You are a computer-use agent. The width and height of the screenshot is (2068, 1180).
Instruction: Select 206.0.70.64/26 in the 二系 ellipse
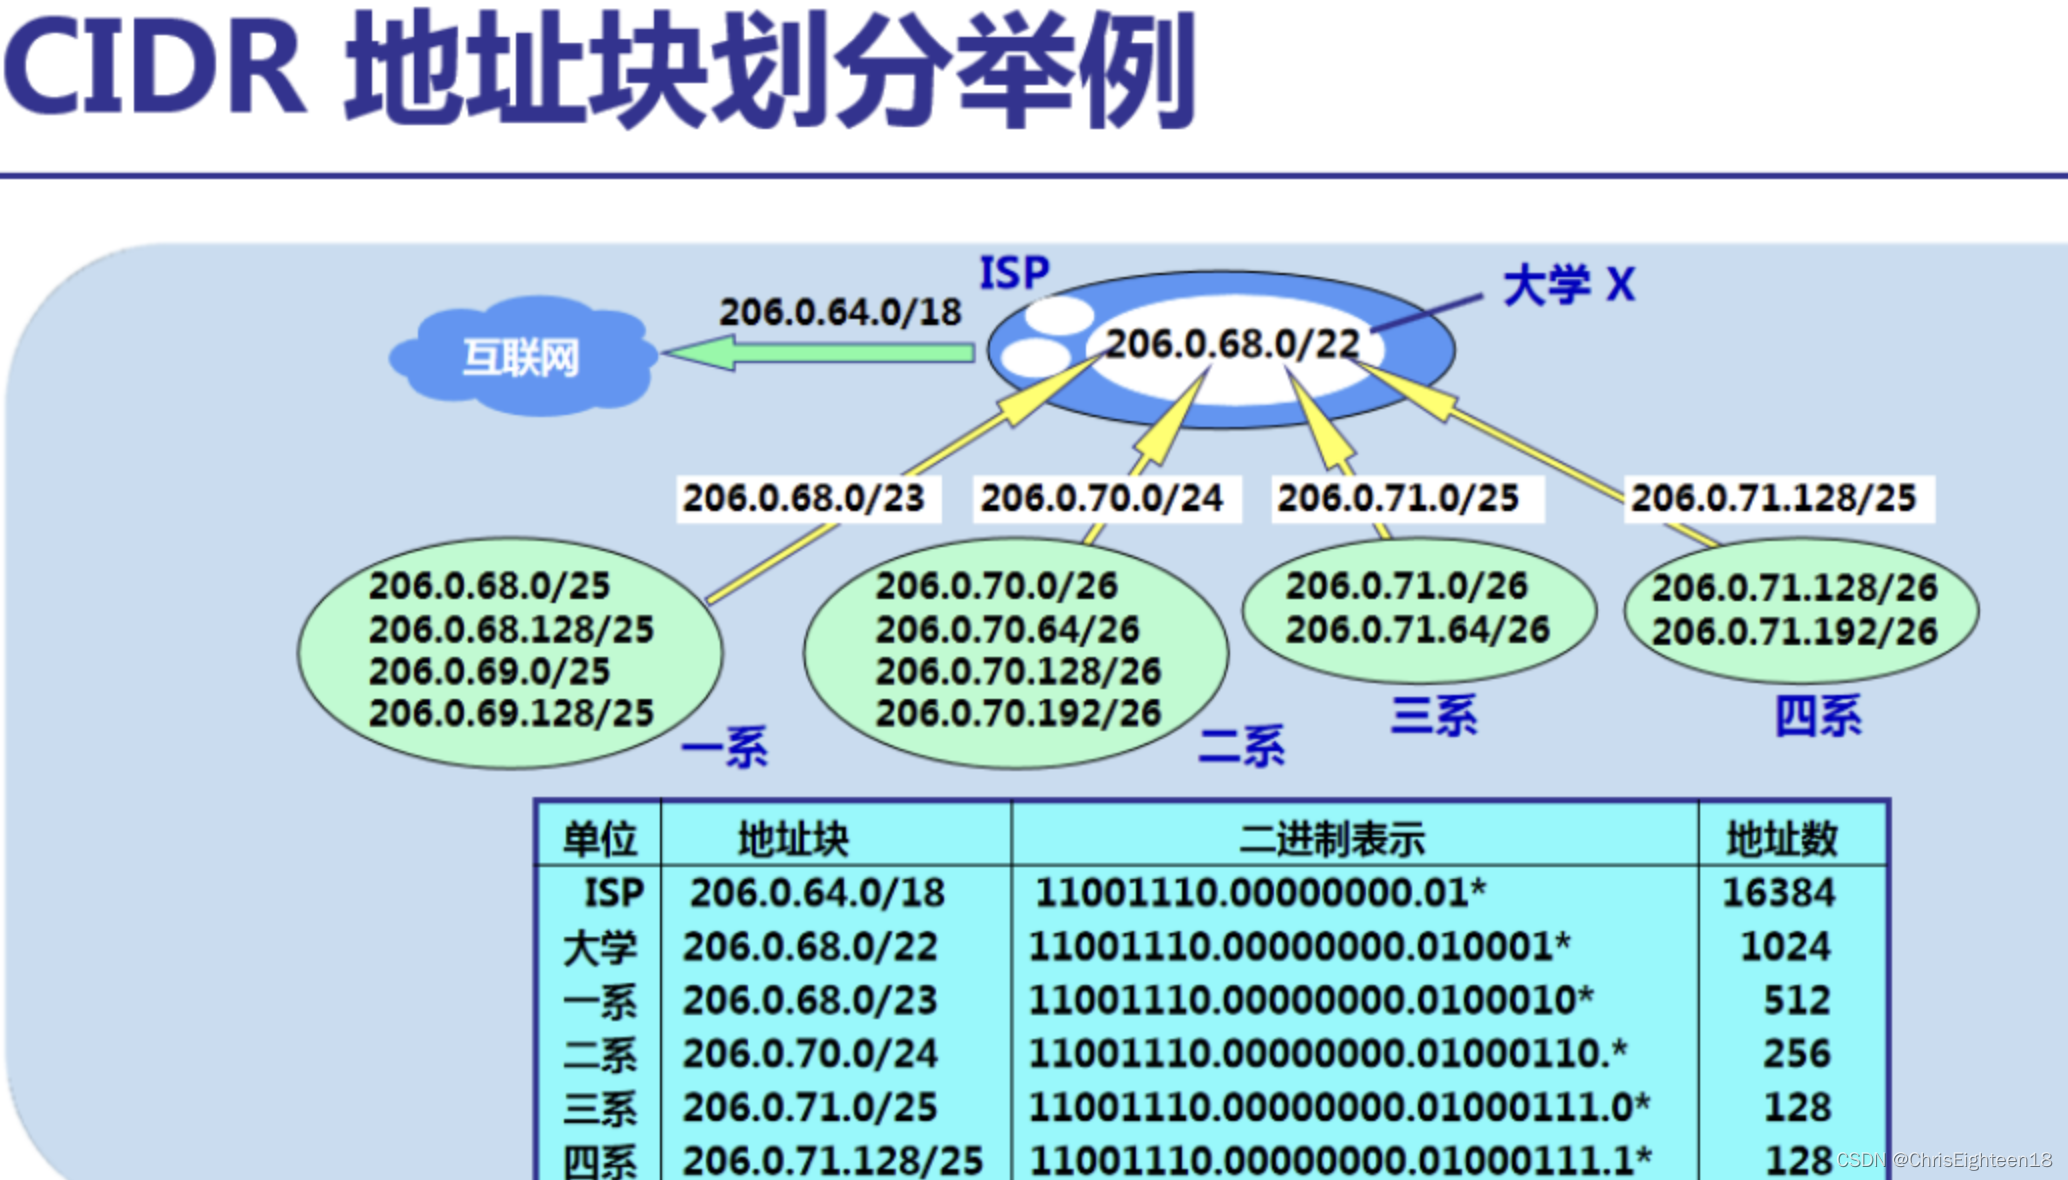[1008, 630]
